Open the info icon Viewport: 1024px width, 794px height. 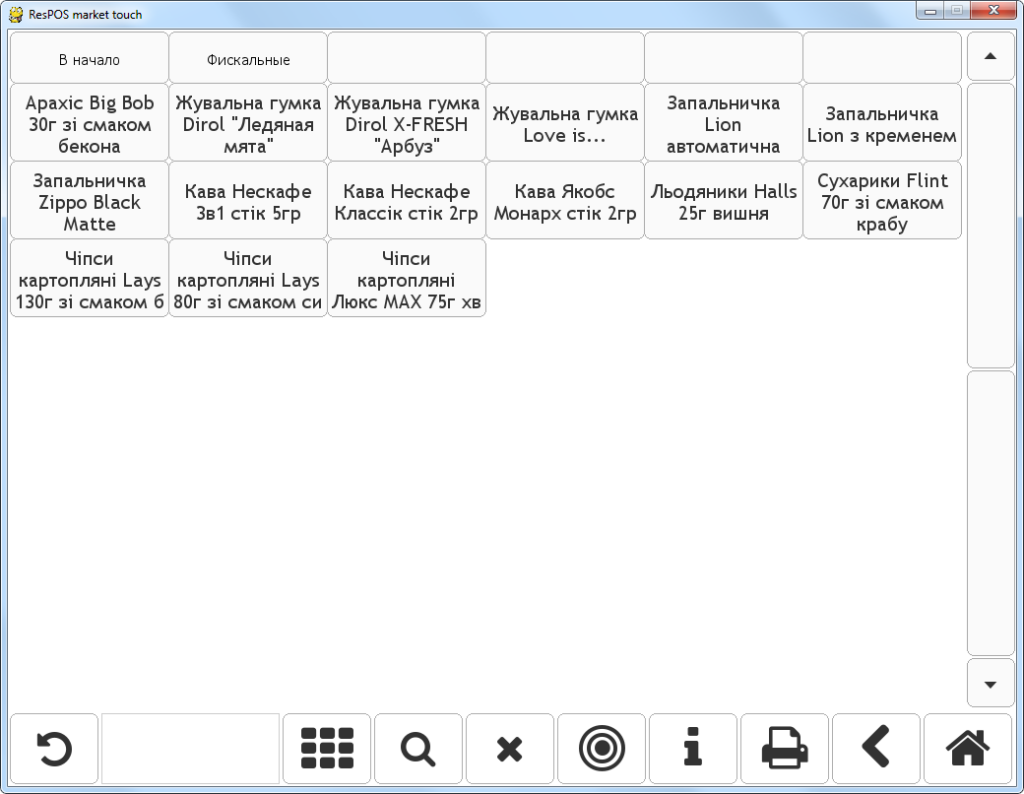pos(693,748)
